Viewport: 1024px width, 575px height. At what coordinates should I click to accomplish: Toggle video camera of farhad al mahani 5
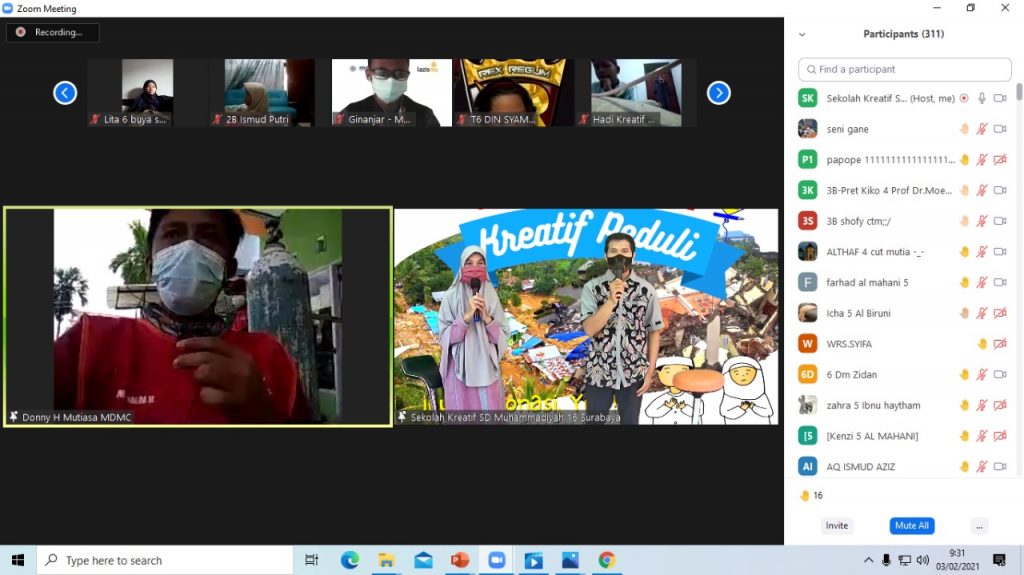[1000, 283]
